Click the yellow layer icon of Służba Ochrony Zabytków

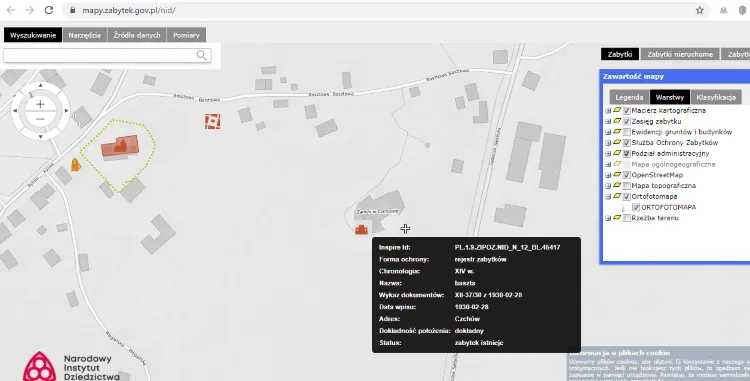617,142
